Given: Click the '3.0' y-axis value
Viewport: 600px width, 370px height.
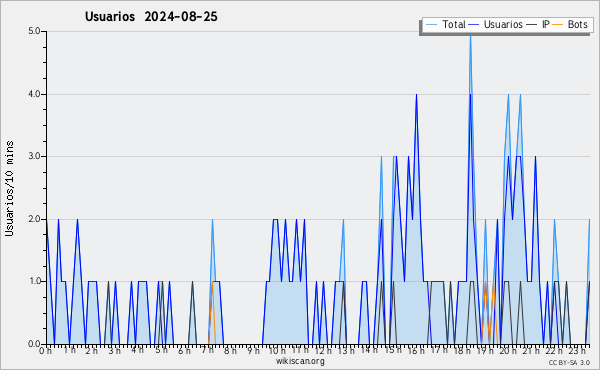Looking at the screenshot, I should click(34, 156).
